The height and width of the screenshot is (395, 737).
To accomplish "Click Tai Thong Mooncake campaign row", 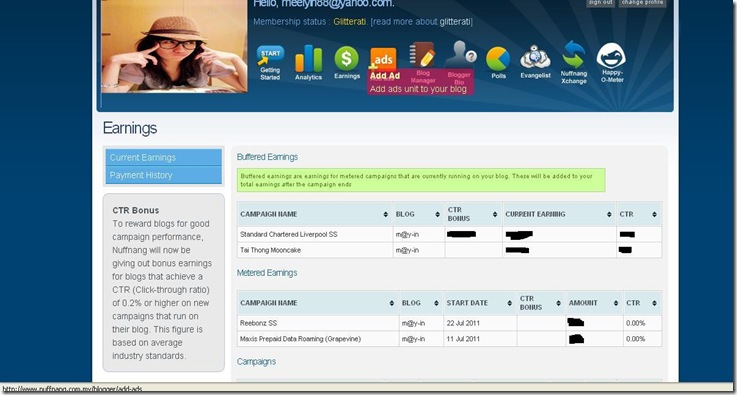I will tap(449, 250).
